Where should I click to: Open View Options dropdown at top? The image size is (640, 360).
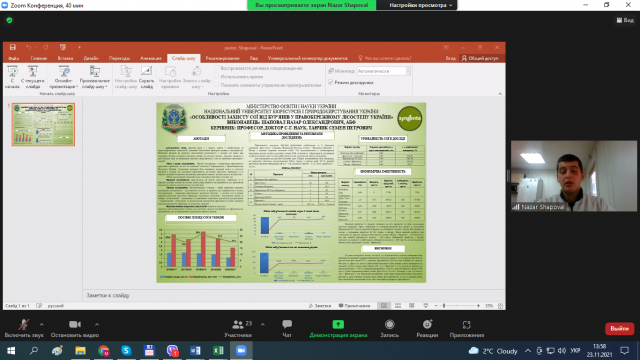[x=420, y=5]
